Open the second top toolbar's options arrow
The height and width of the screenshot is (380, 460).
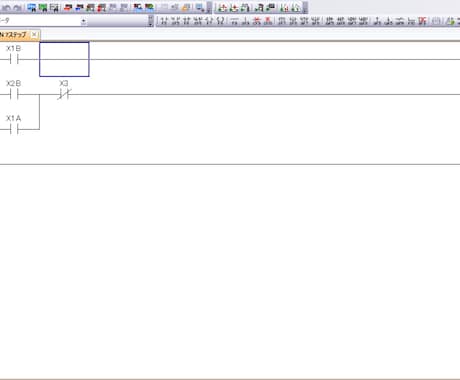pyautogui.click(x=305, y=8)
